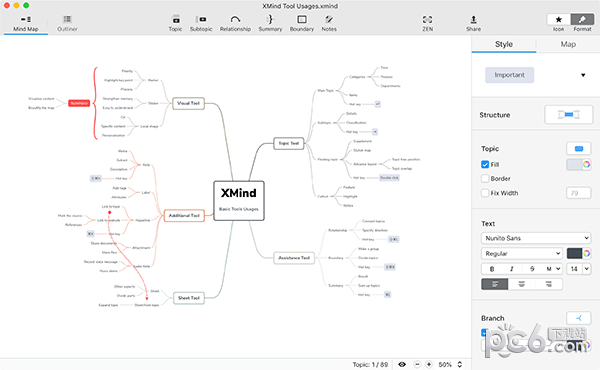Open the Notes tool
This screenshot has height=370, width=600.
click(x=329, y=23)
